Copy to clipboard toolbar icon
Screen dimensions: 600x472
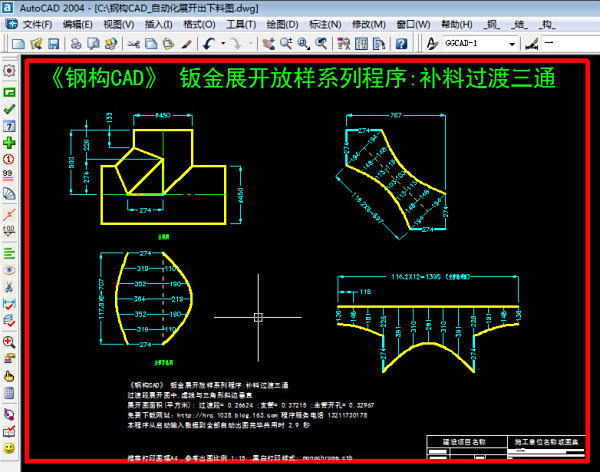(x=151, y=44)
